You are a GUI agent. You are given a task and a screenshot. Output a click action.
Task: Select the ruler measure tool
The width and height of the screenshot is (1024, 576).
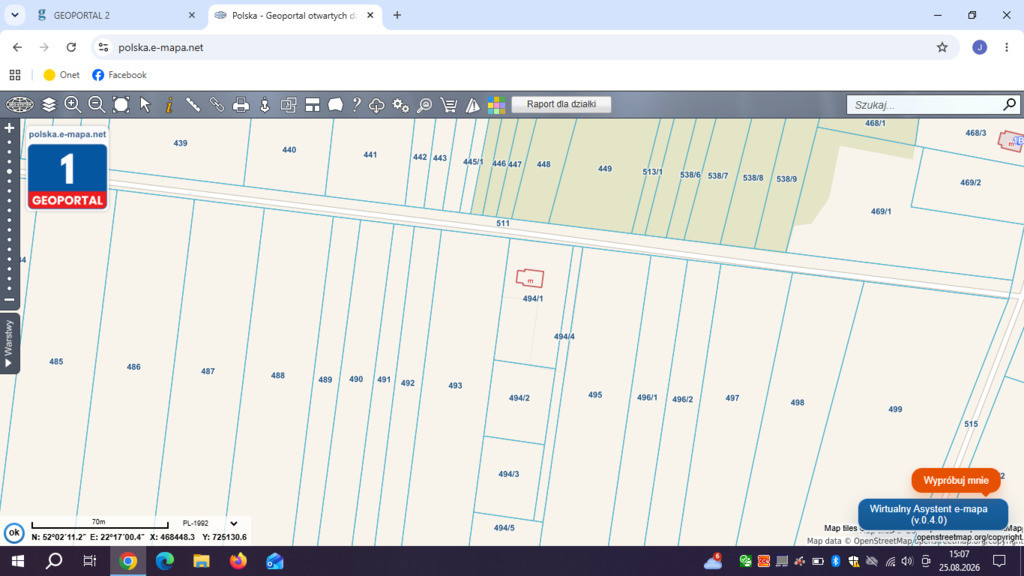193,104
